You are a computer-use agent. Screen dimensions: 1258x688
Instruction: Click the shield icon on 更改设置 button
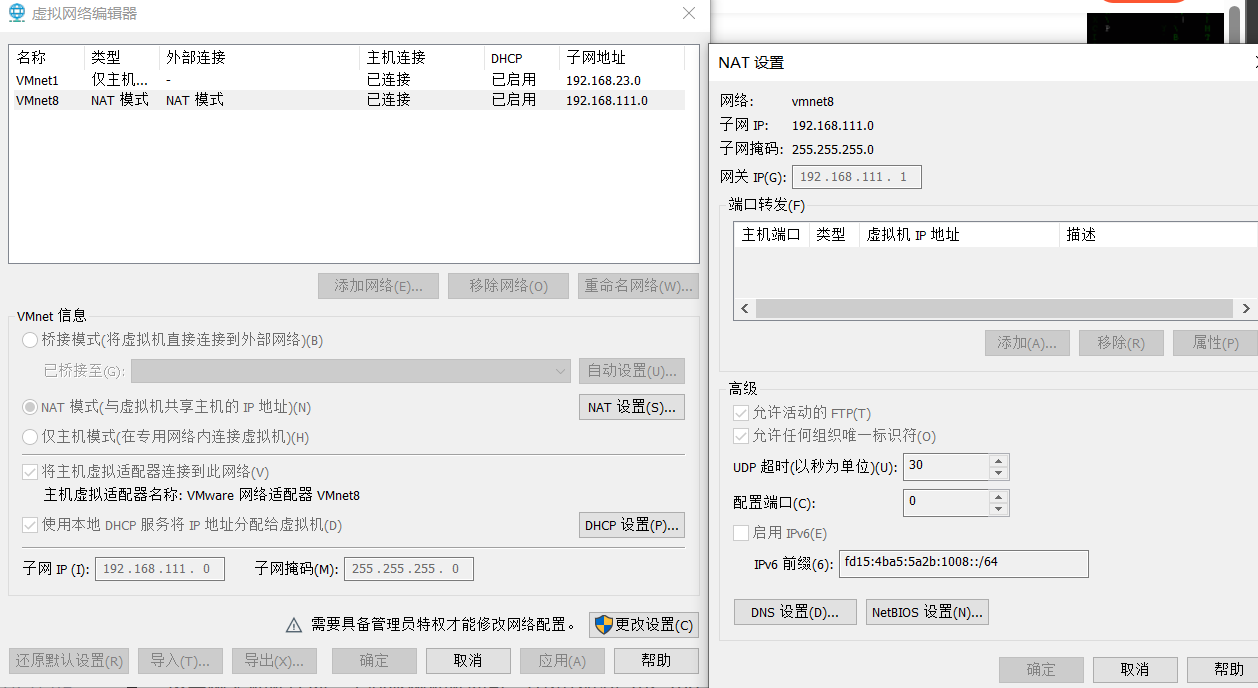[x=603, y=625]
